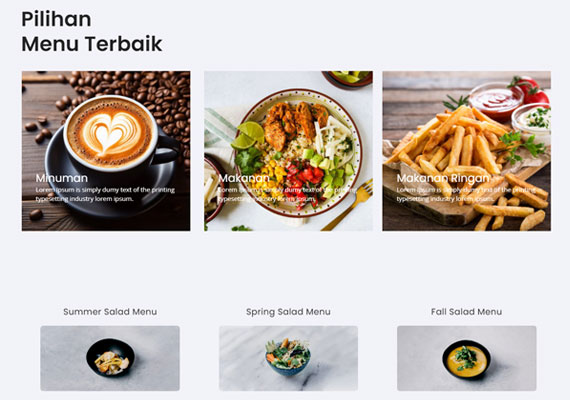Click the Makanan title text
The image size is (570, 400).
[244, 178]
